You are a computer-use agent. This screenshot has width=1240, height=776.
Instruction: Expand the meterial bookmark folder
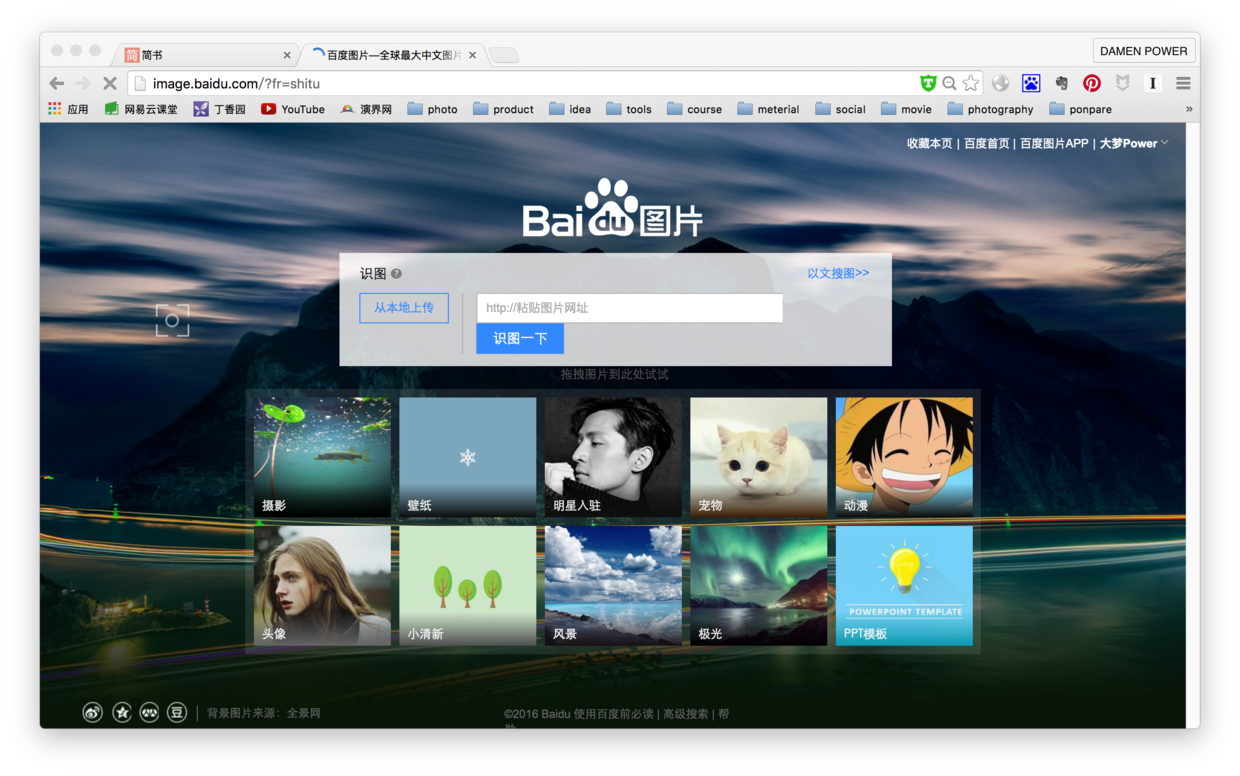tap(768, 109)
